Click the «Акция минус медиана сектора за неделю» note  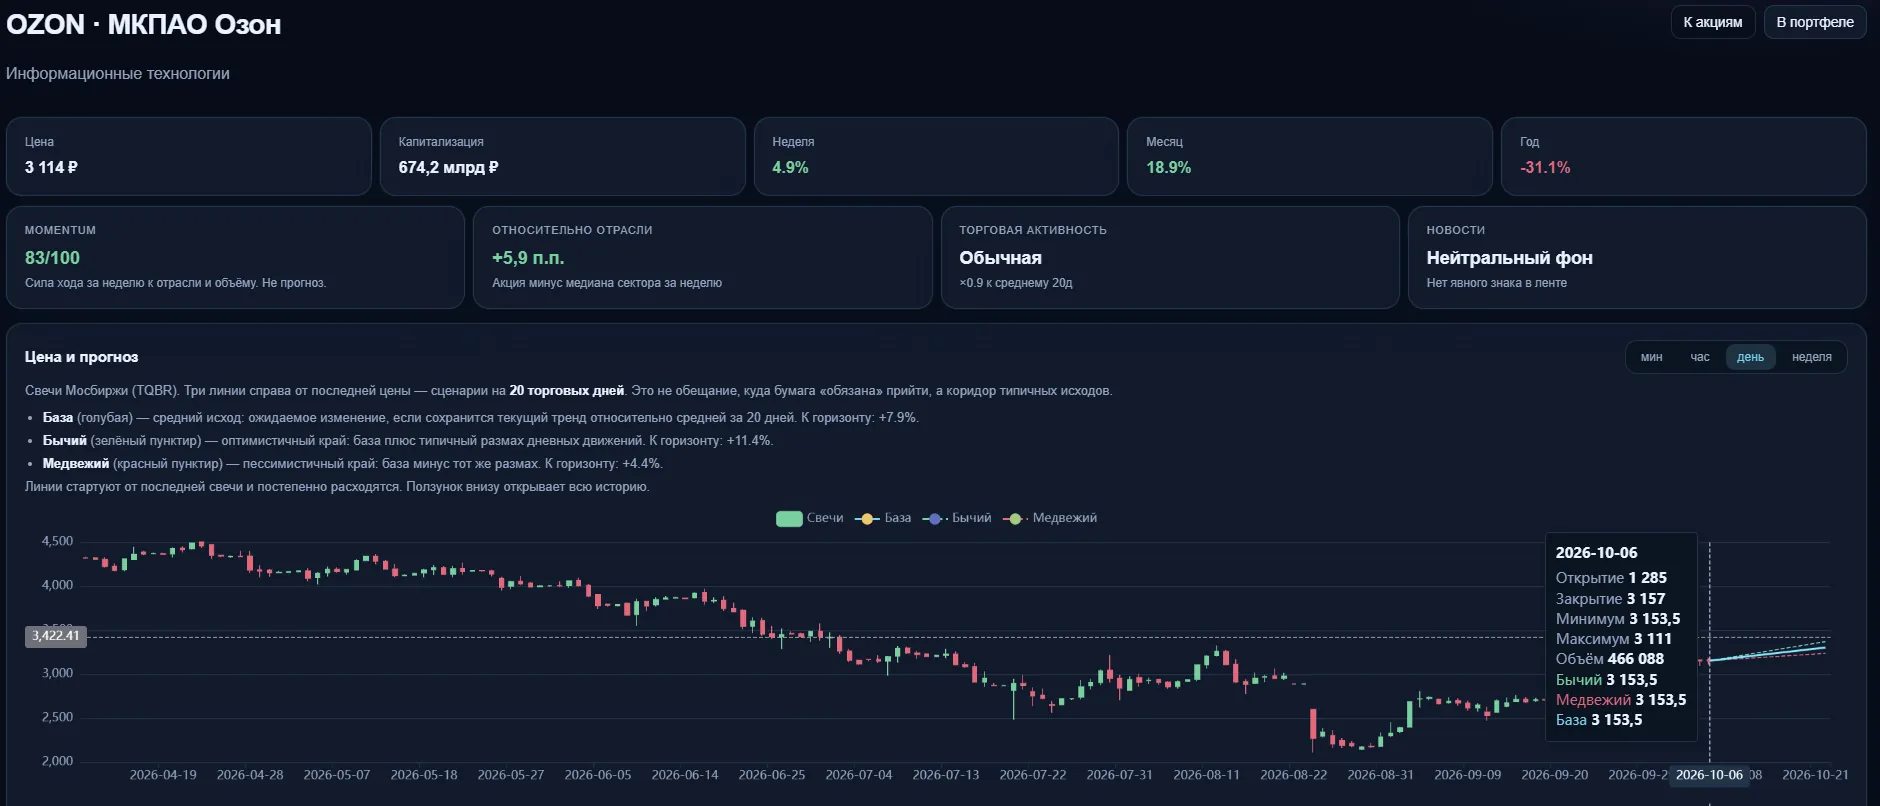pyautogui.click(x=607, y=283)
